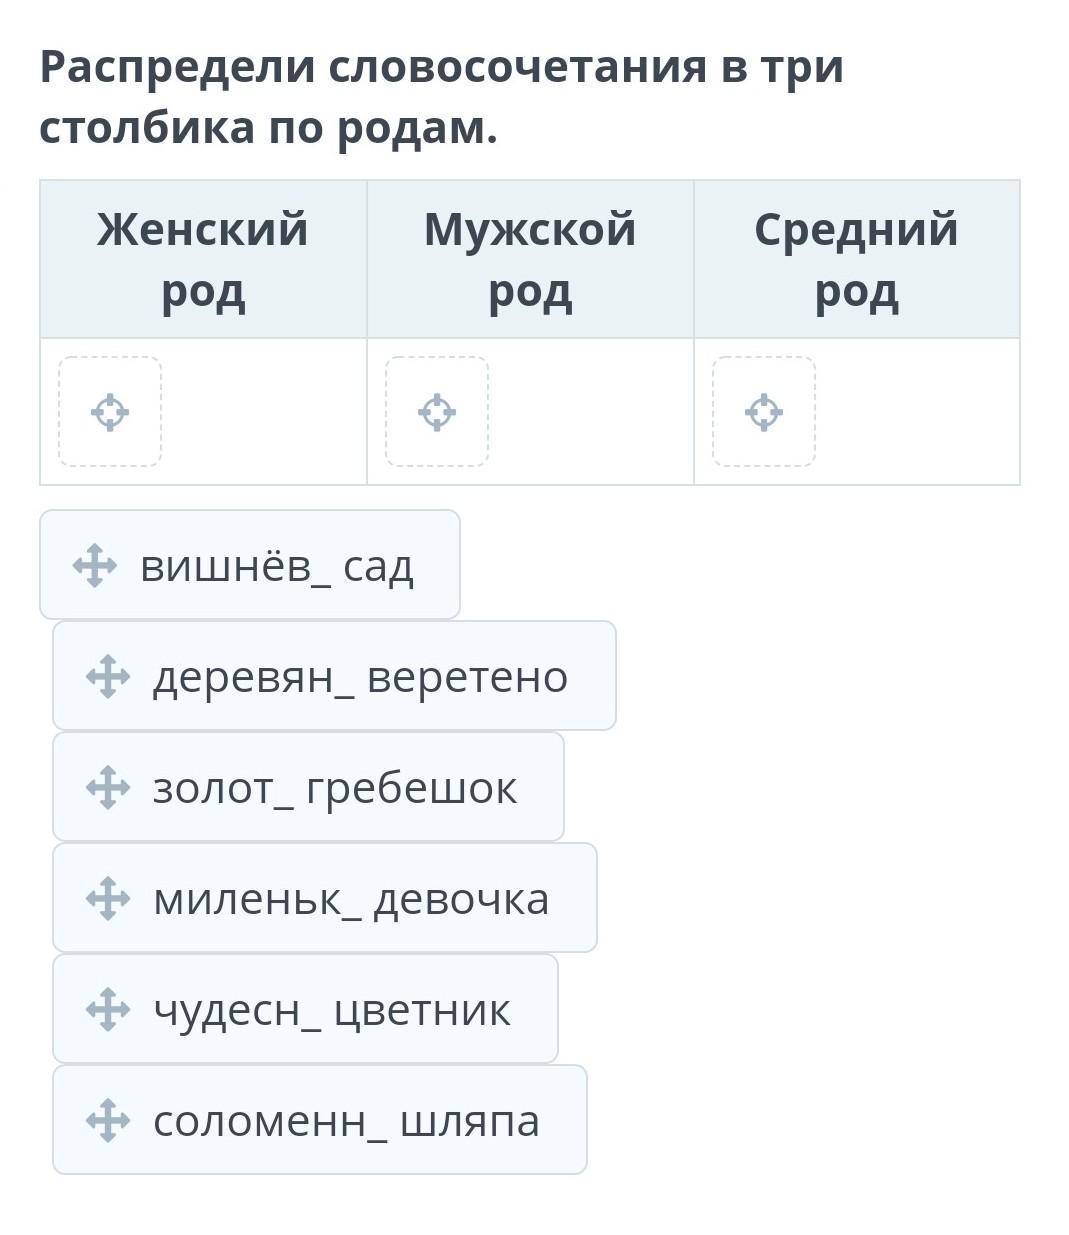Click the target icon under Средний род
1069x1235 pixels.
(x=764, y=412)
